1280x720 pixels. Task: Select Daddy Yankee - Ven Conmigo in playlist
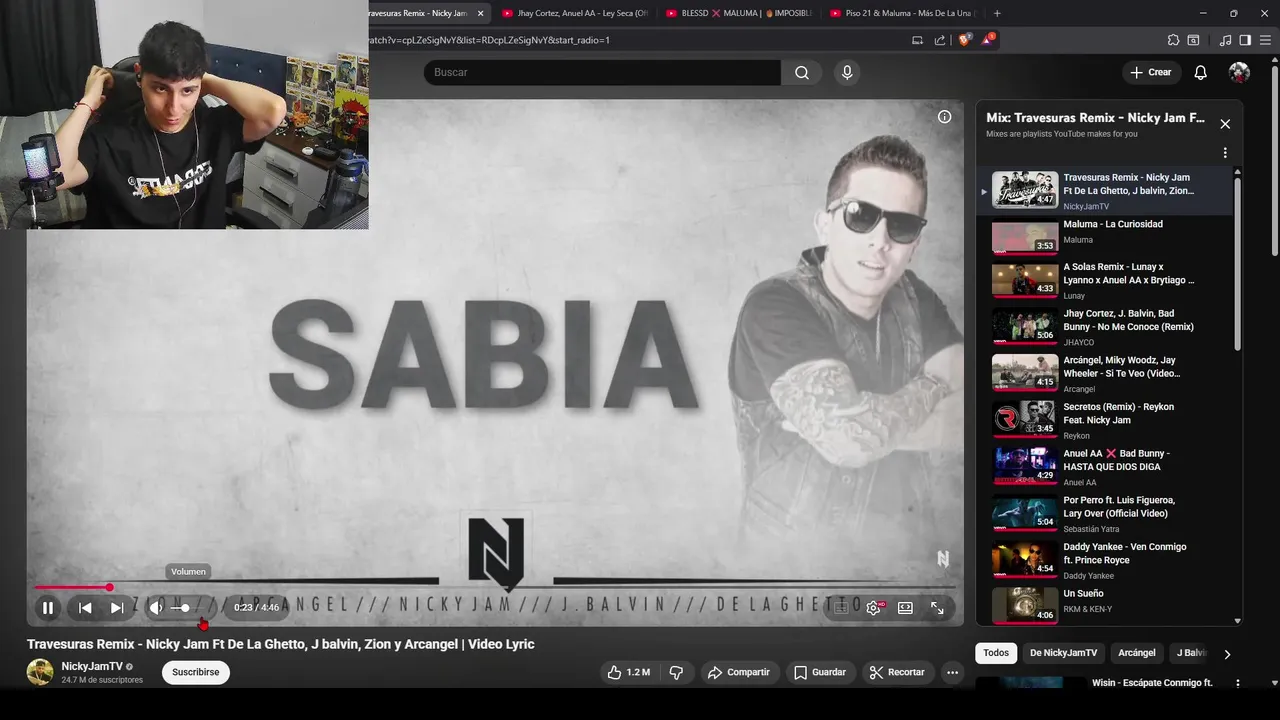pos(1105,561)
